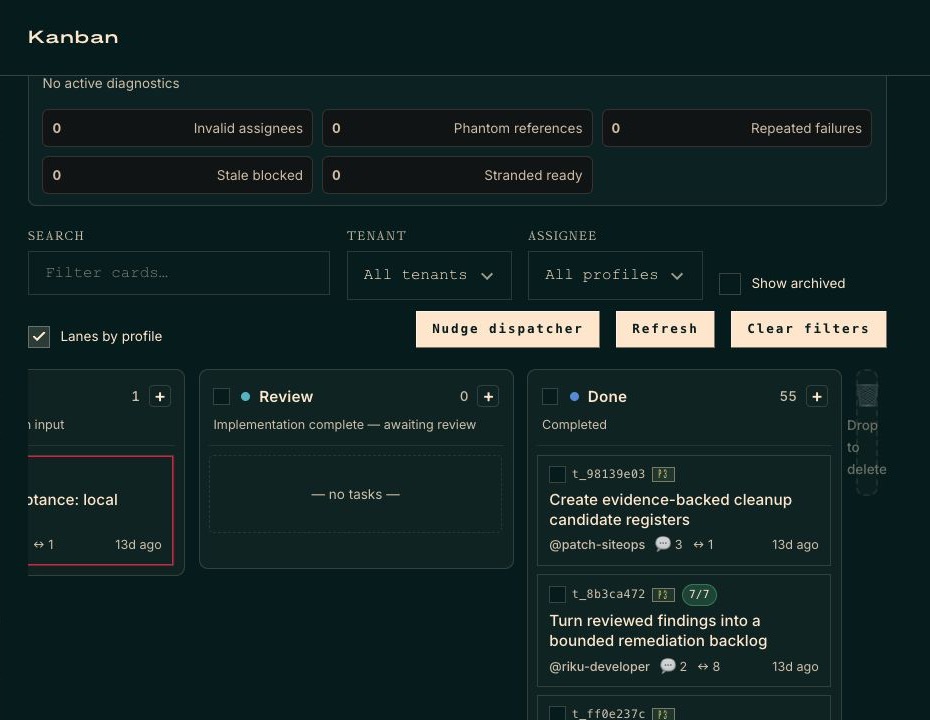Open the red-bordered card ending 'local'
The image size is (930, 720).
click(100, 510)
